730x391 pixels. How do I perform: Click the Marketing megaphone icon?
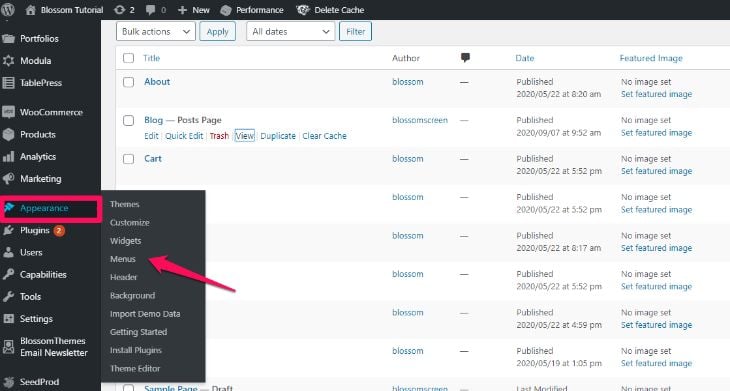click(x=8, y=179)
